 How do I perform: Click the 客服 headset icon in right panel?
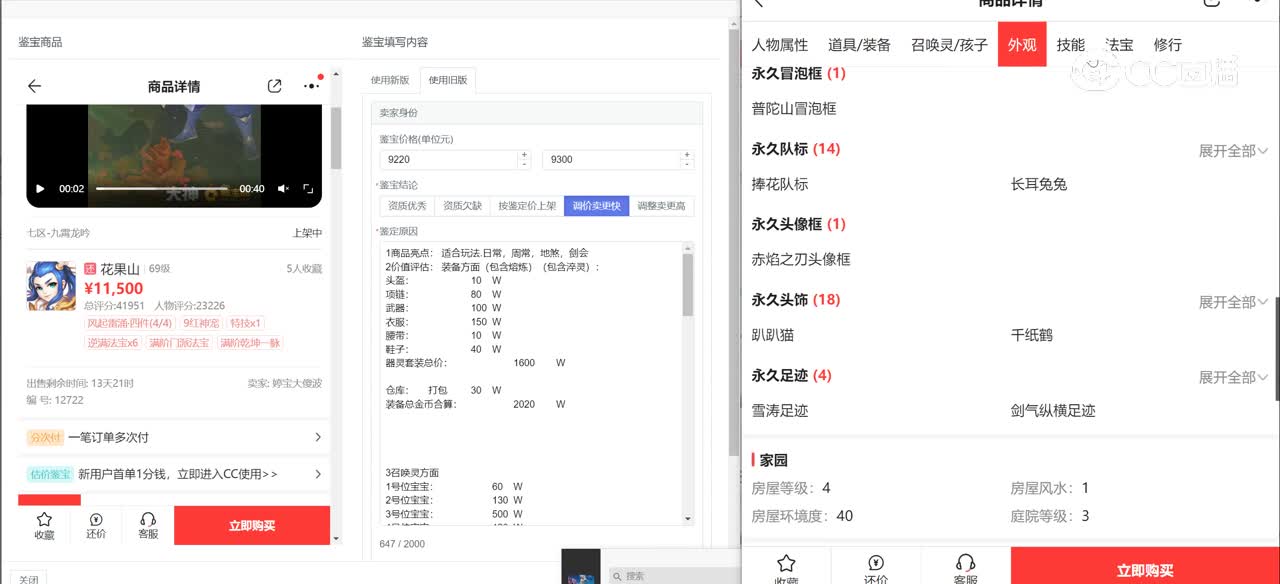point(965,568)
